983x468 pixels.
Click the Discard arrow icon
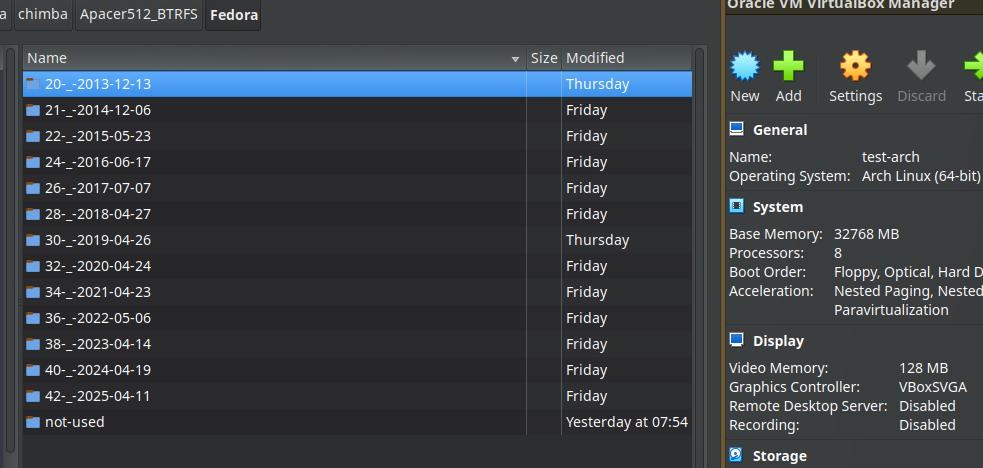coord(921,67)
